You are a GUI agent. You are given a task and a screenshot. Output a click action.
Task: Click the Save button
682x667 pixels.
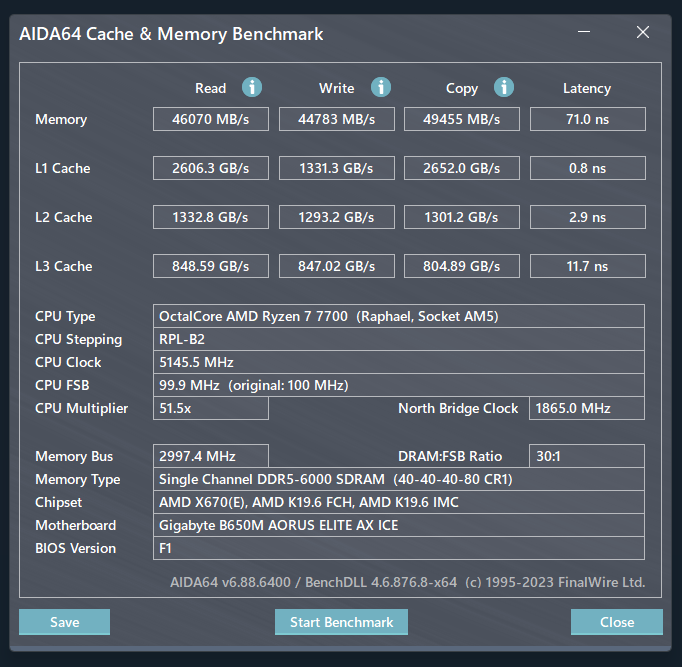tap(64, 622)
